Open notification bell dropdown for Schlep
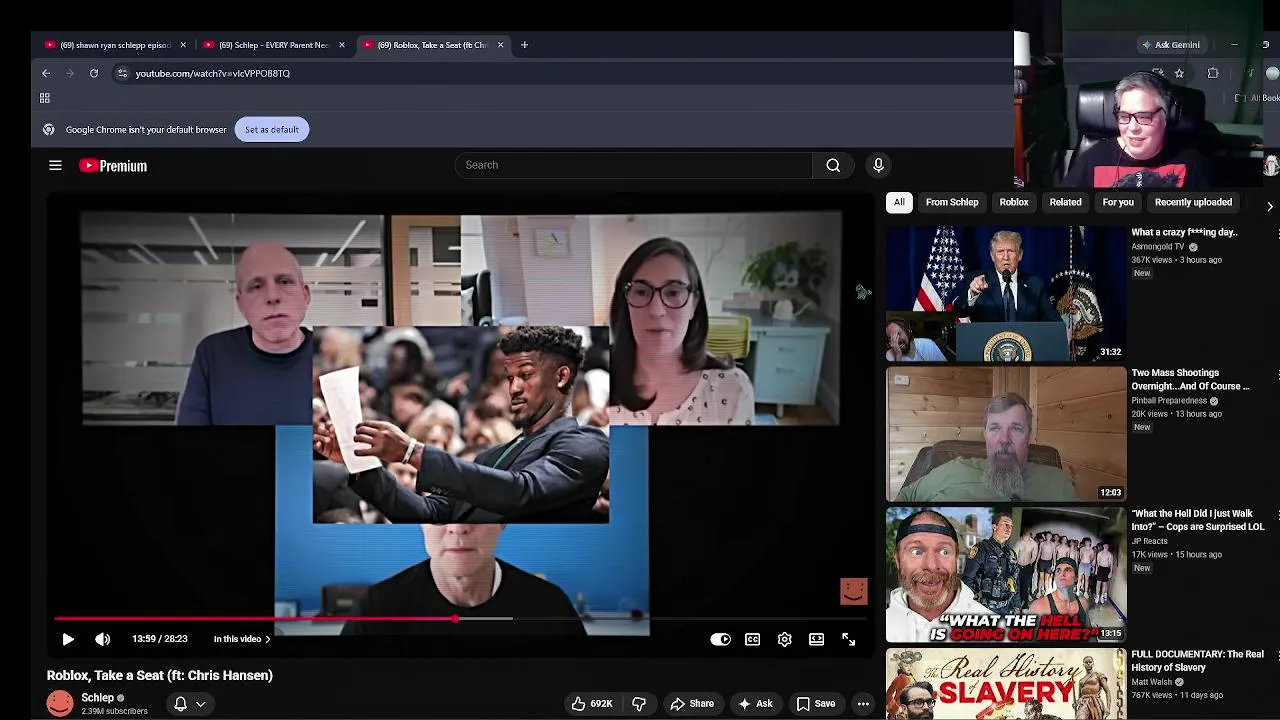 coord(190,704)
